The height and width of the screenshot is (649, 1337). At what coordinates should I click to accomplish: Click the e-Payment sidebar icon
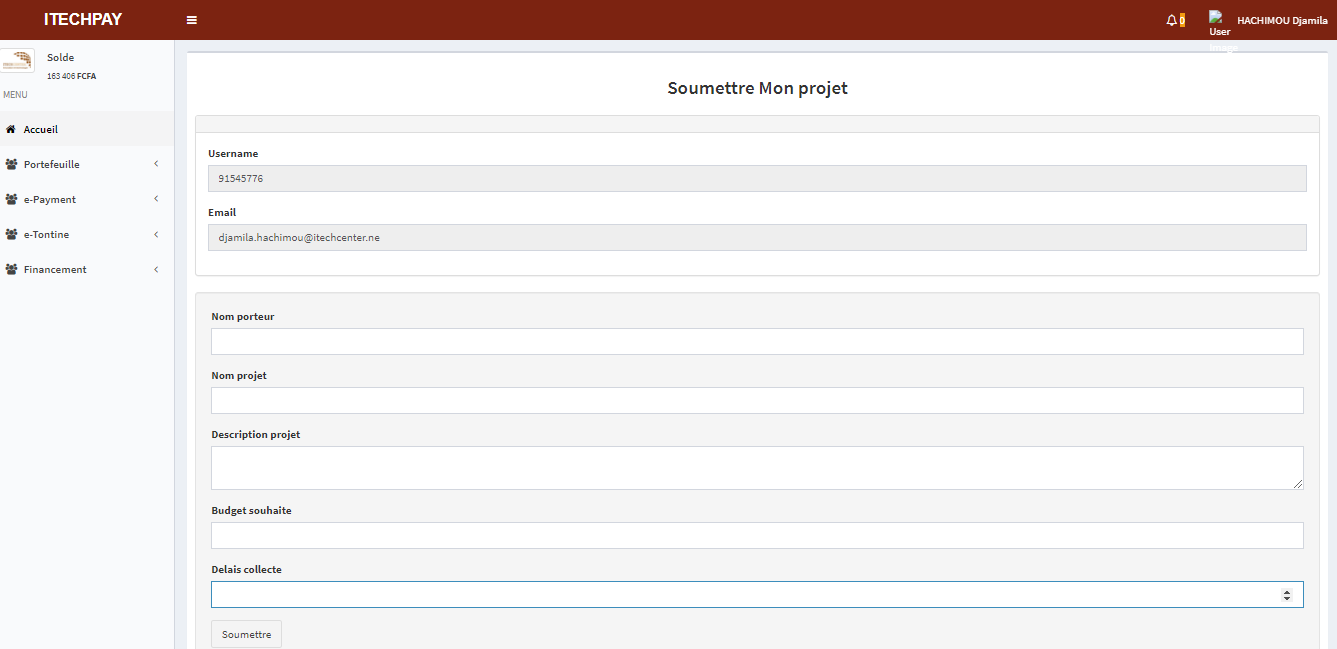pos(11,199)
